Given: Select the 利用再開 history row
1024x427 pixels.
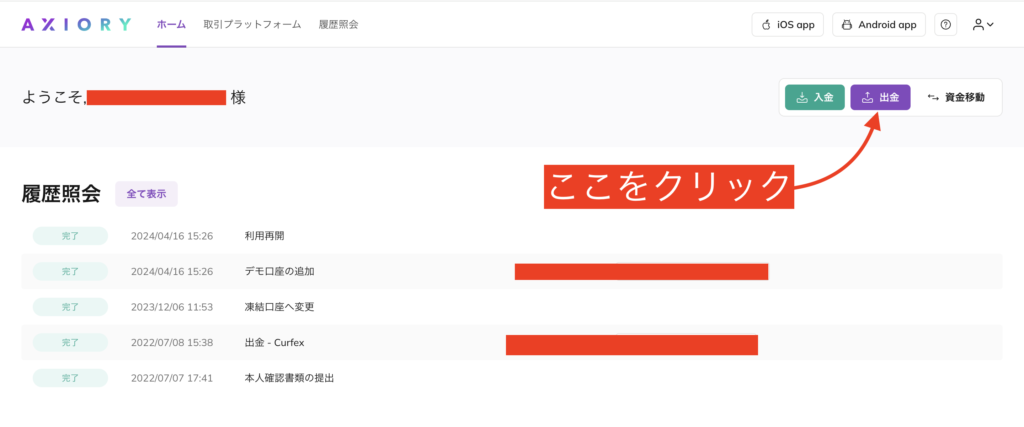Looking at the screenshot, I should click(x=264, y=236).
